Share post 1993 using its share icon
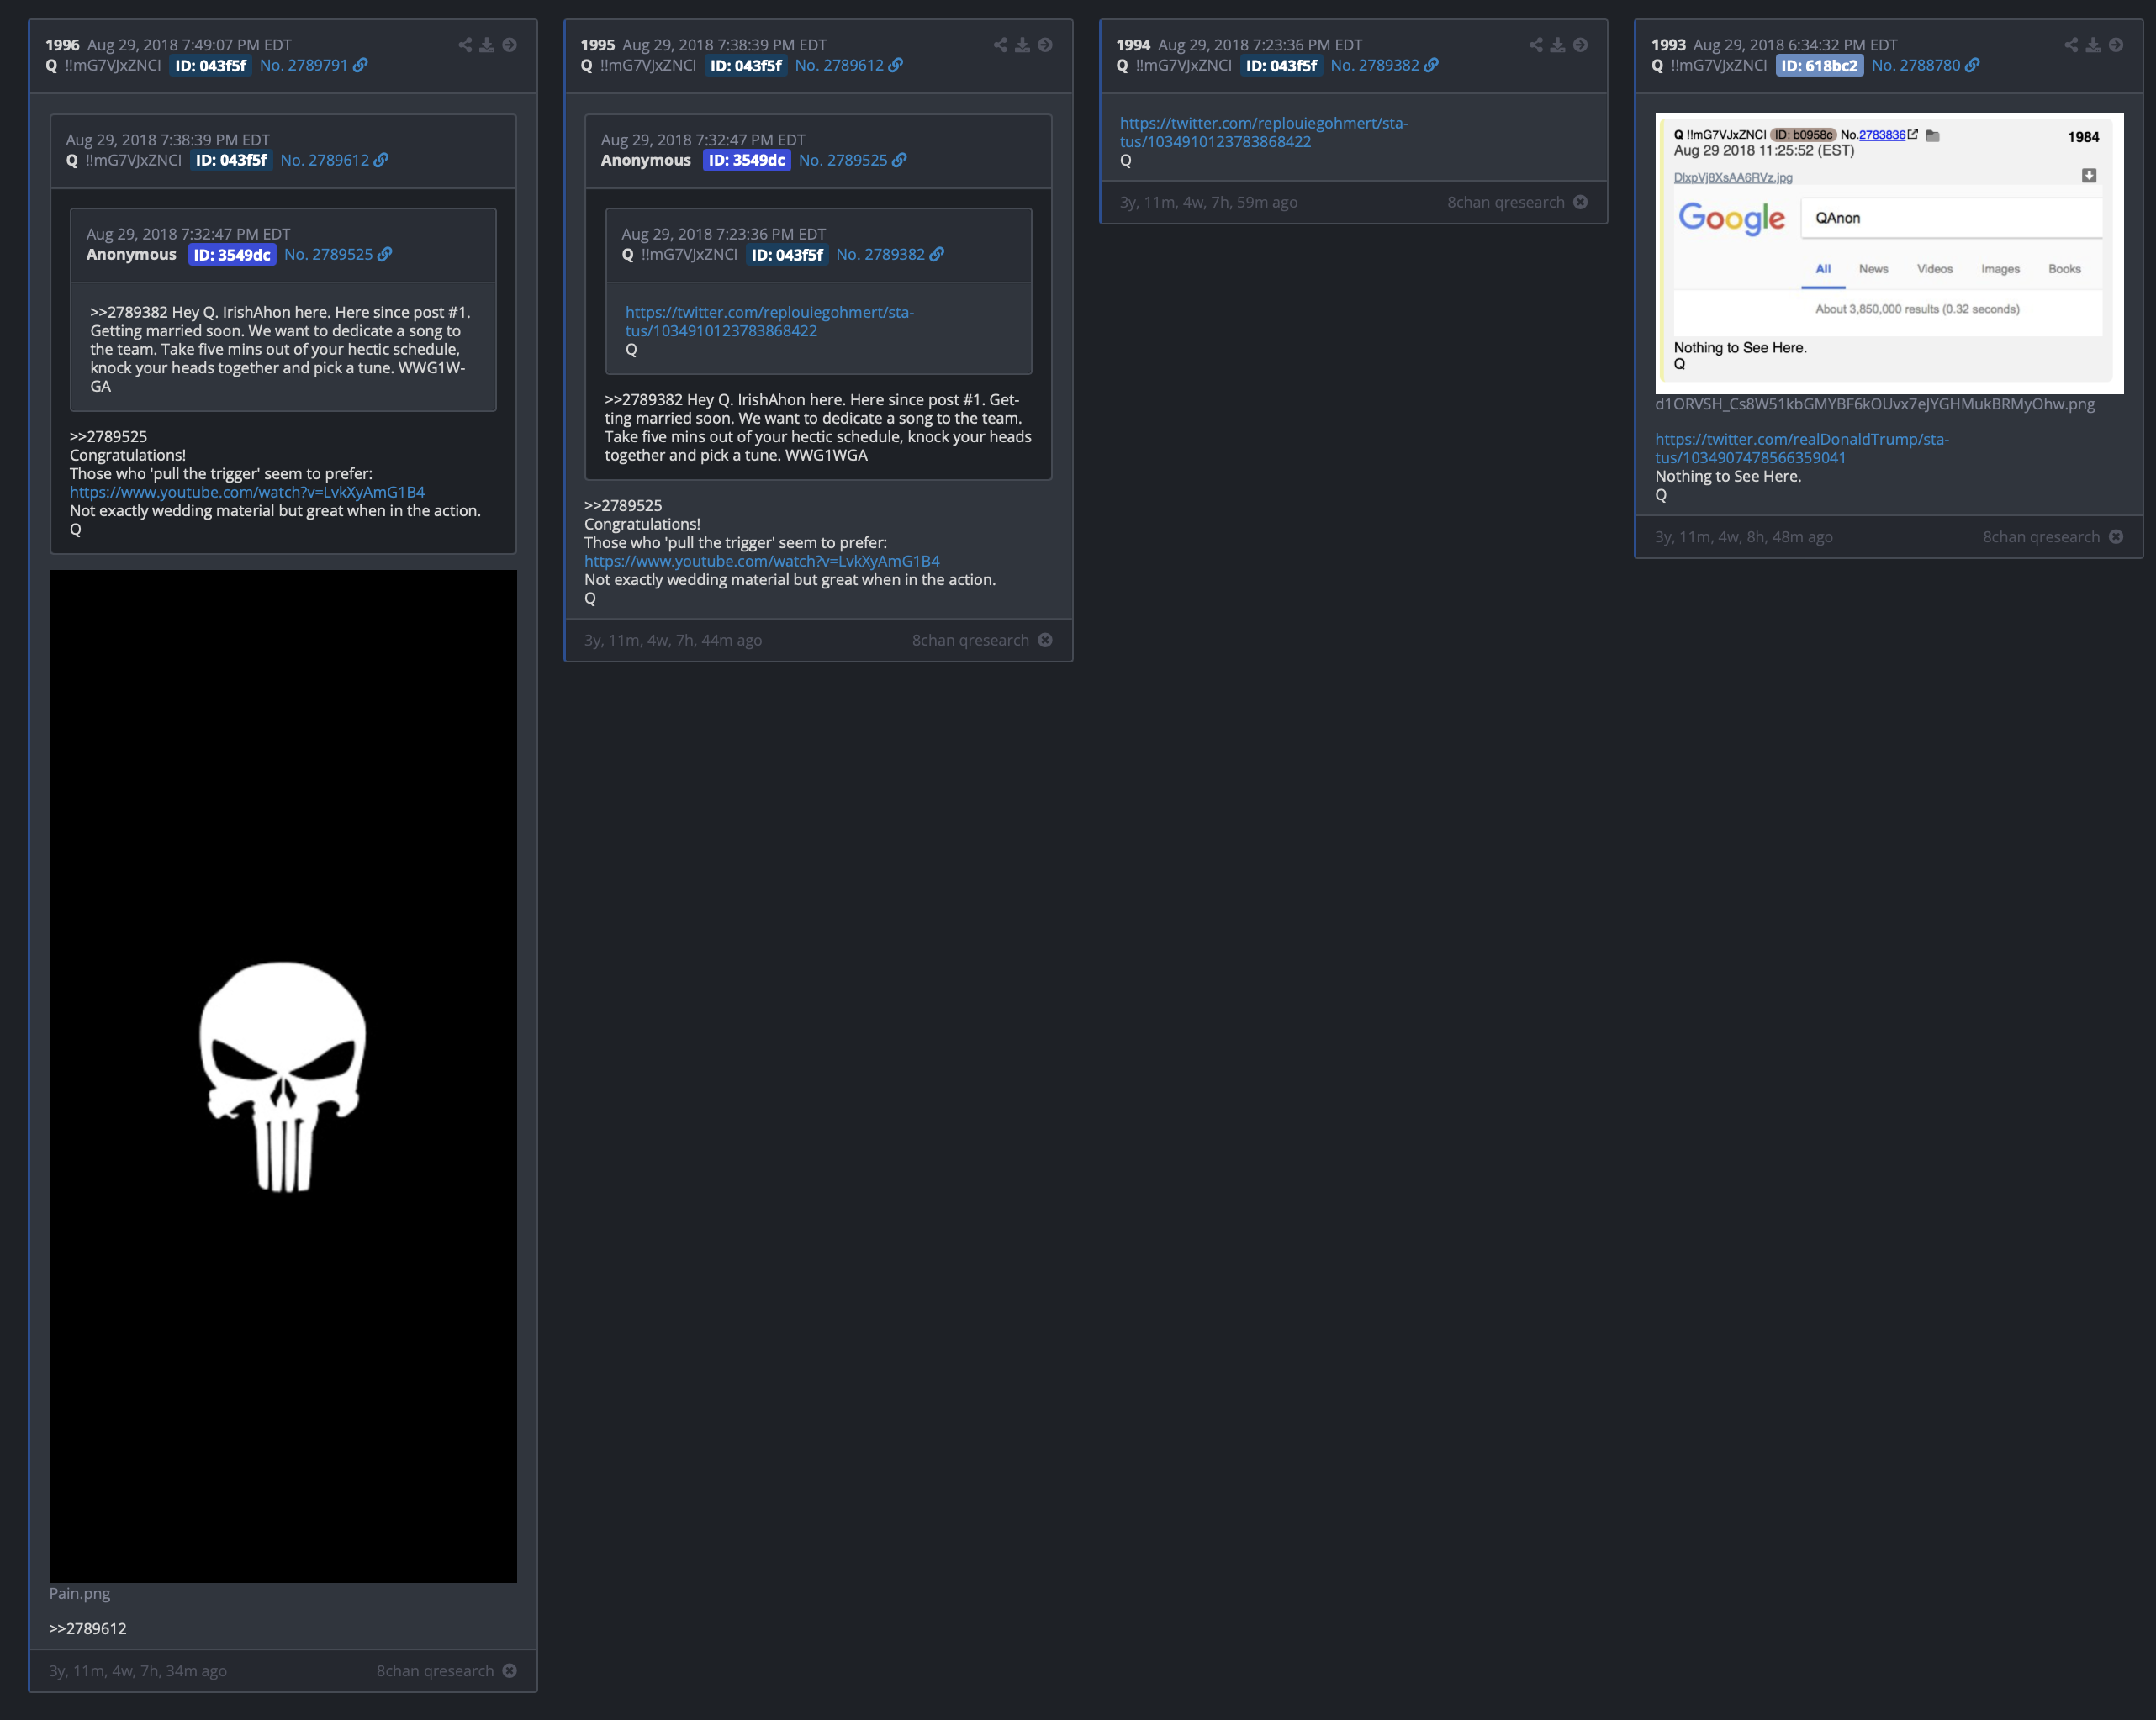2156x1720 pixels. 2071,45
